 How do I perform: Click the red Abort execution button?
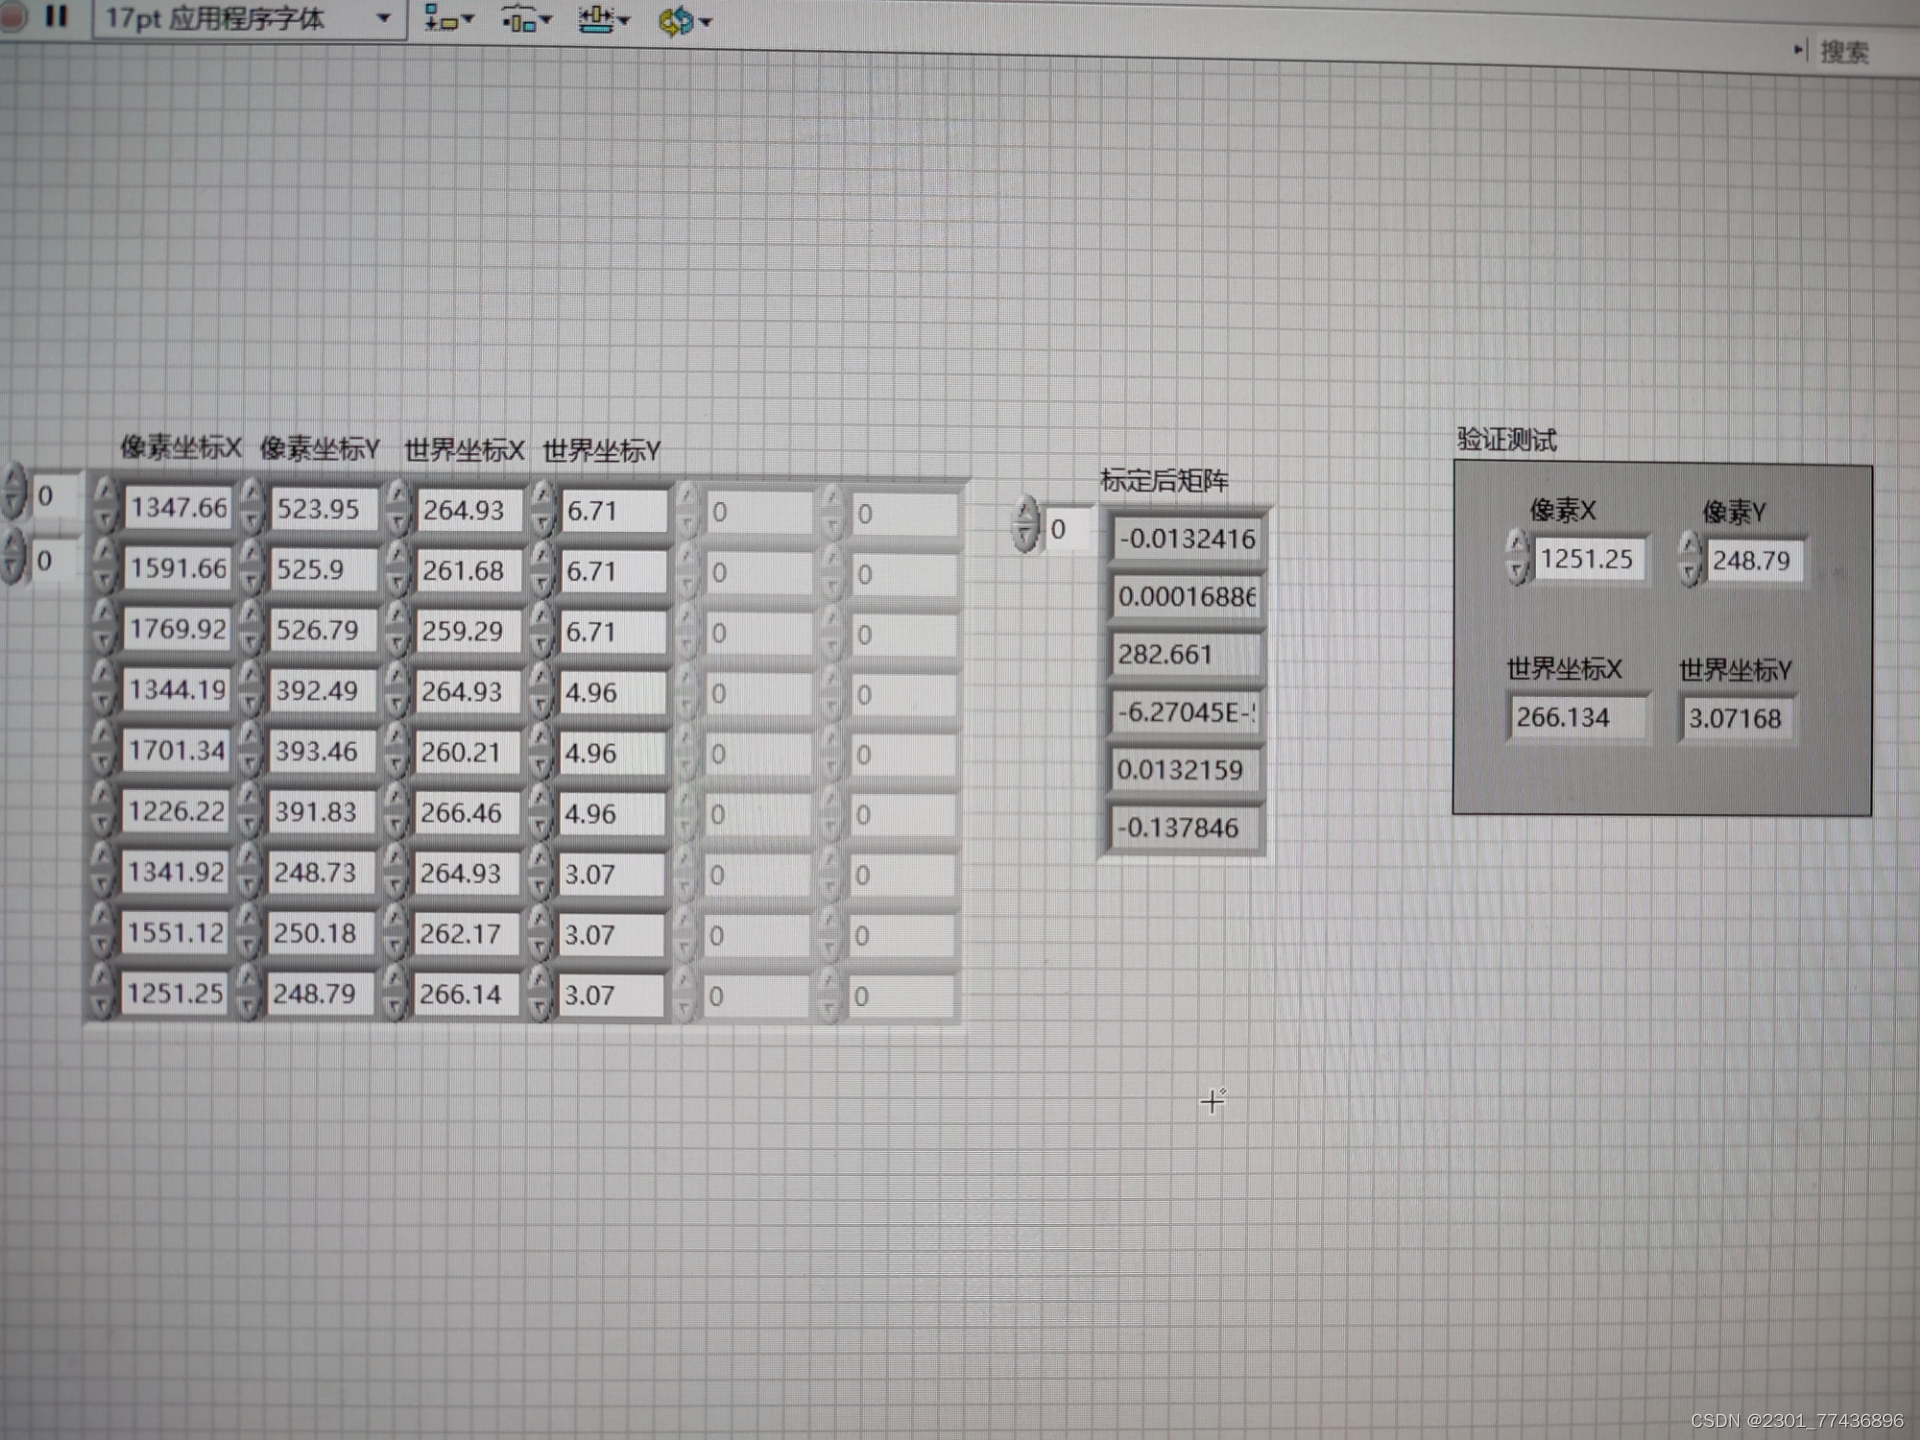tap(14, 16)
